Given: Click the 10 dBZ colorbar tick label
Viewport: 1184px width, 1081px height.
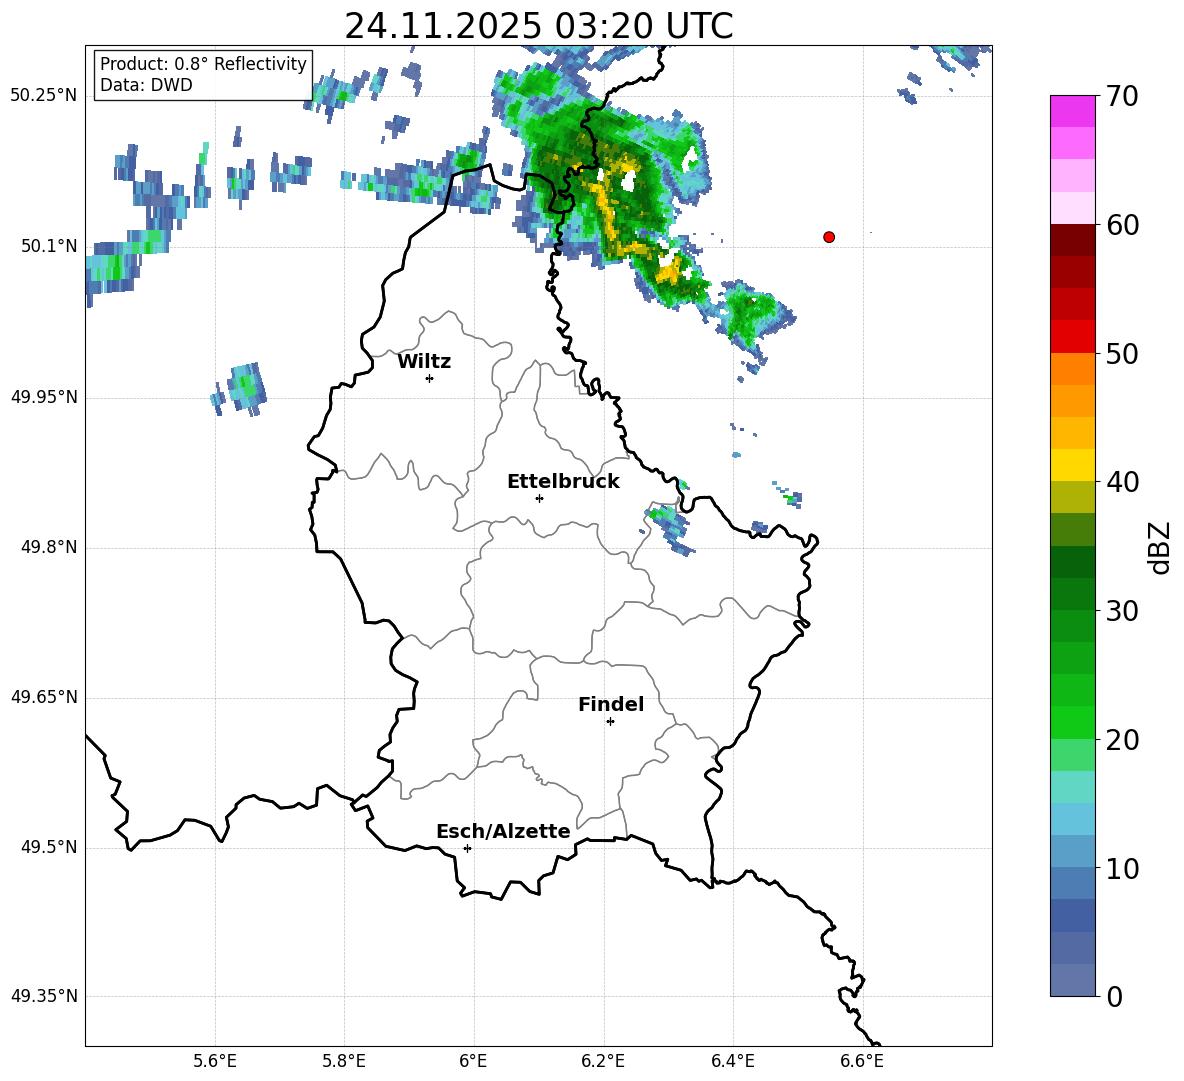Looking at the screenshot, I should [1122, 868].
